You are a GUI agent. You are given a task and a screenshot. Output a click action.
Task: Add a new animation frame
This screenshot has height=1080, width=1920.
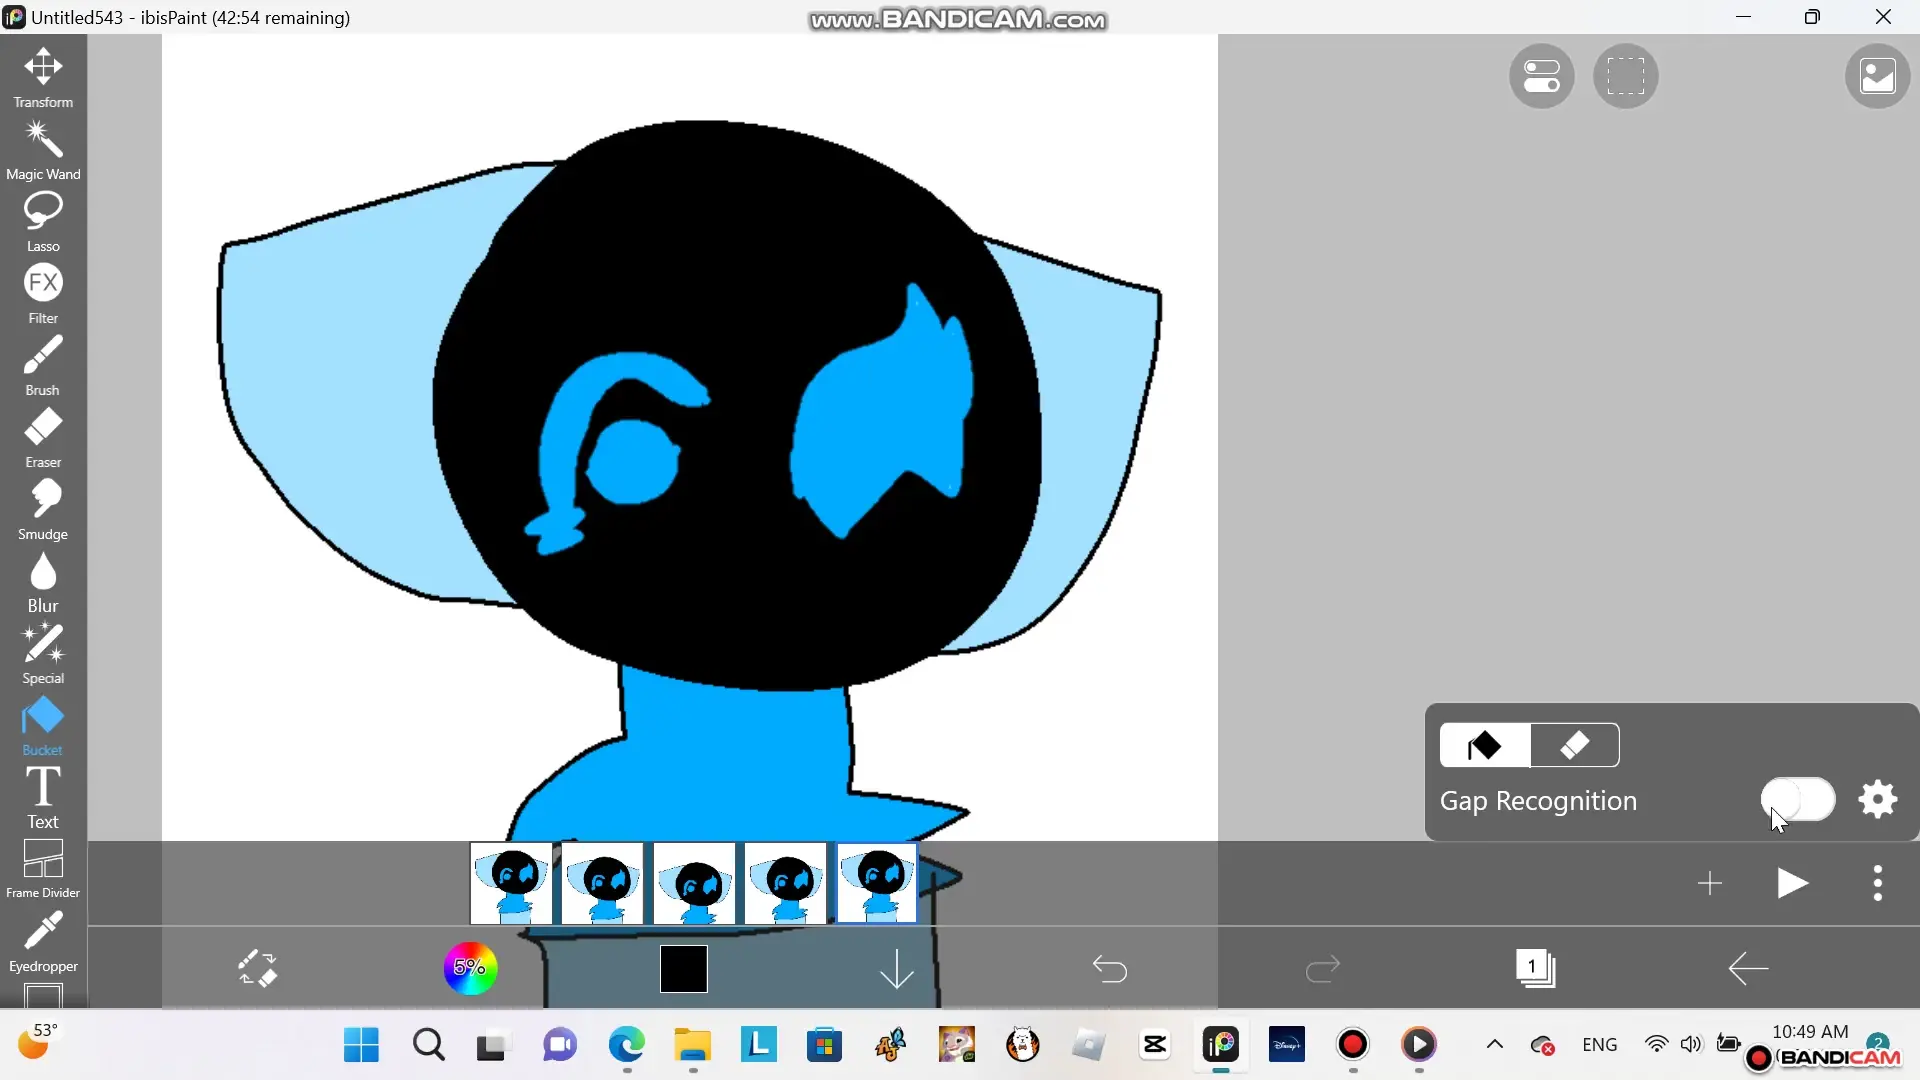tap(1710, 884)
